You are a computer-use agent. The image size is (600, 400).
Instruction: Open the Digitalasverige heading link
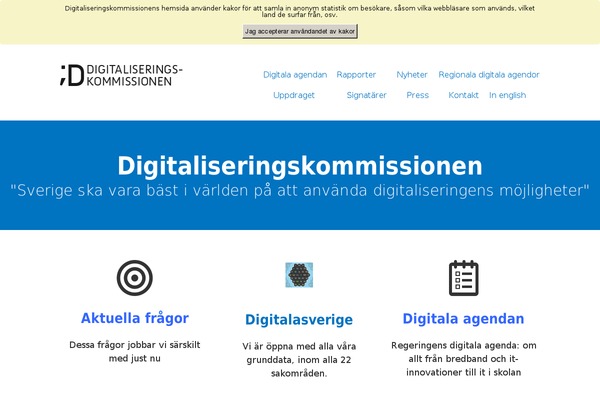[299, 320]
